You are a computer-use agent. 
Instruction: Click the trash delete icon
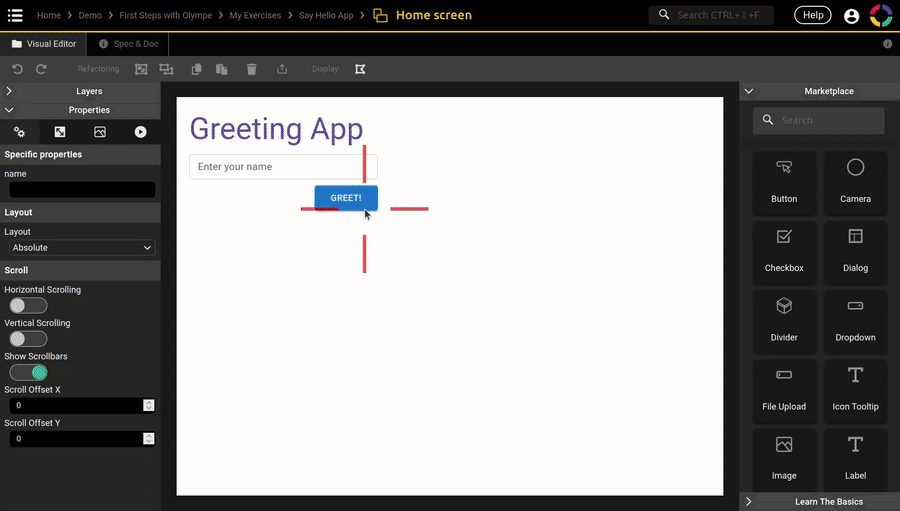coord(252,69)
